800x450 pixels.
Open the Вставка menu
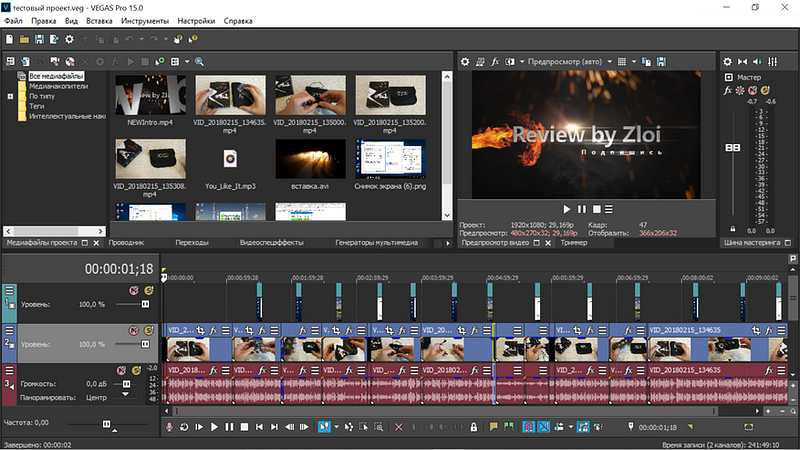pyautogui.click(x=99, y=21)
